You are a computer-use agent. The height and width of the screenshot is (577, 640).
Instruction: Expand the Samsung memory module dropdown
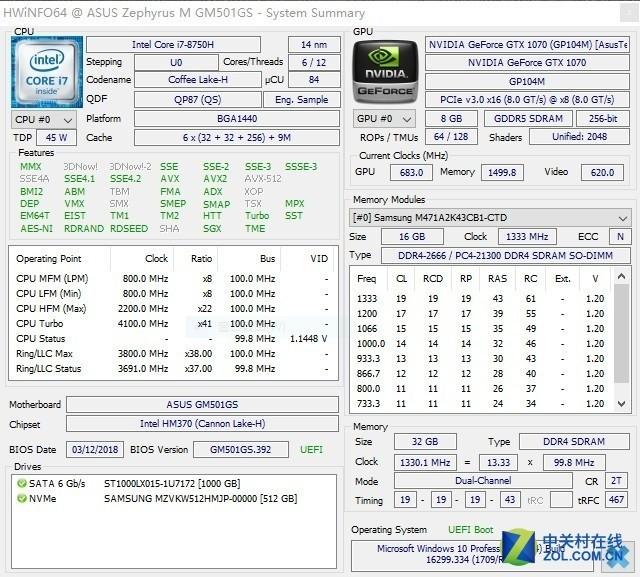click(x=490, y=217)
